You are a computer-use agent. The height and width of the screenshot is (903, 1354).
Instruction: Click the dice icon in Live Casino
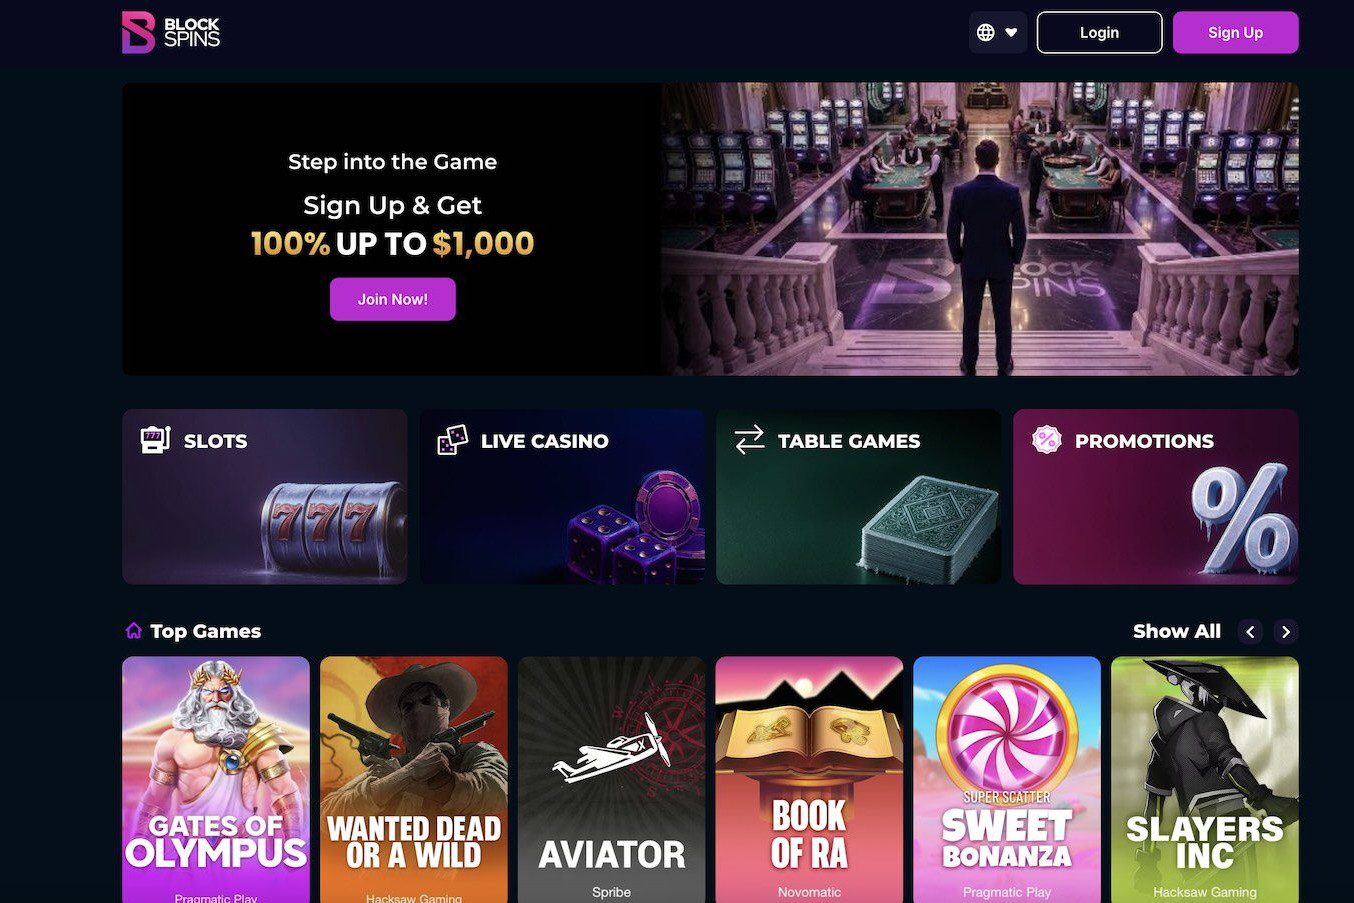[x=452, y=440]
